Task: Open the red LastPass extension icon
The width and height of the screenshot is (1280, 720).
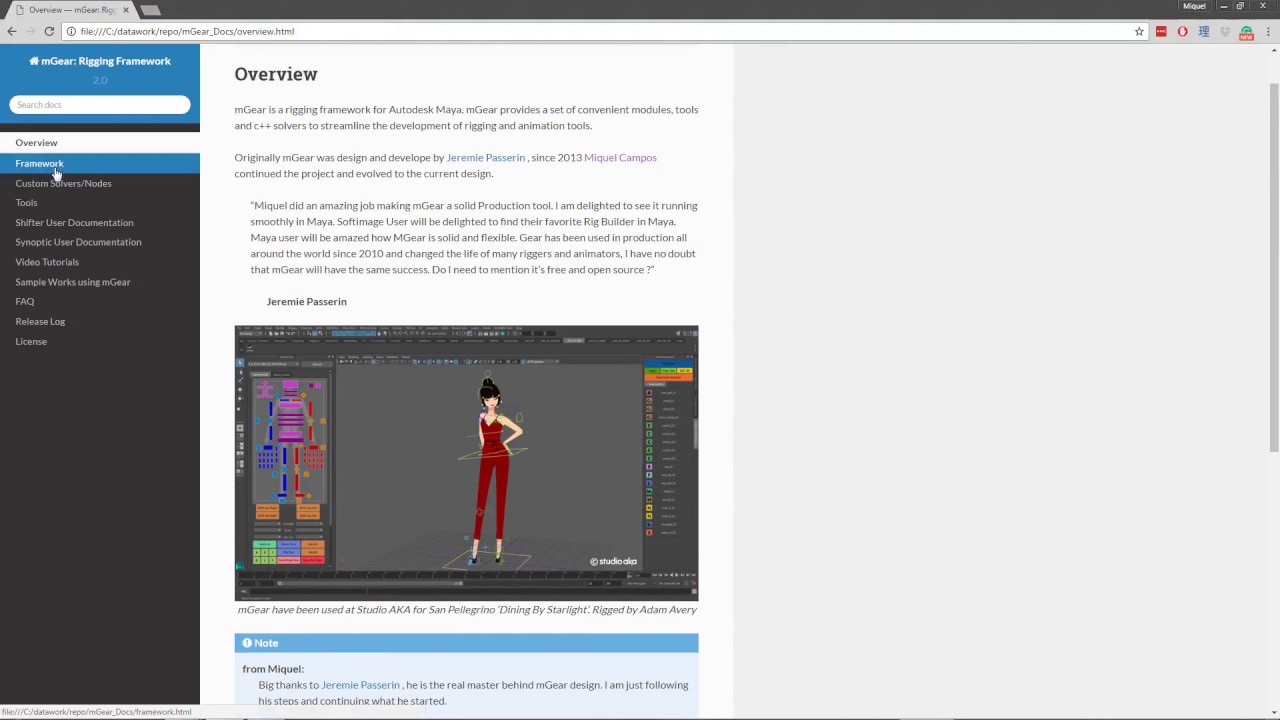Action: point(1161,31)
